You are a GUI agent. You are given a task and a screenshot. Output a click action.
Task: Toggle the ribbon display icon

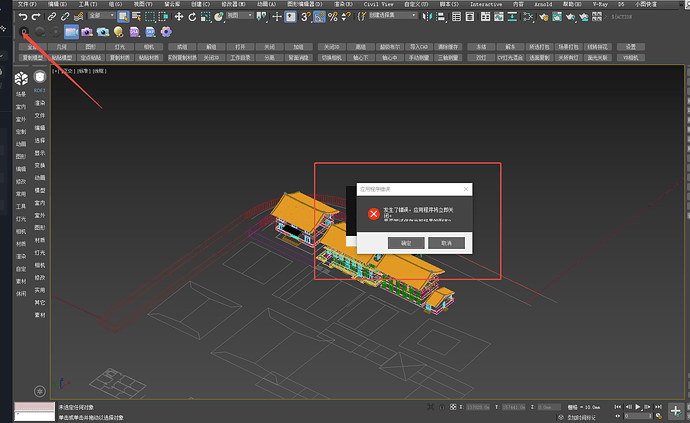coord(485,17)
